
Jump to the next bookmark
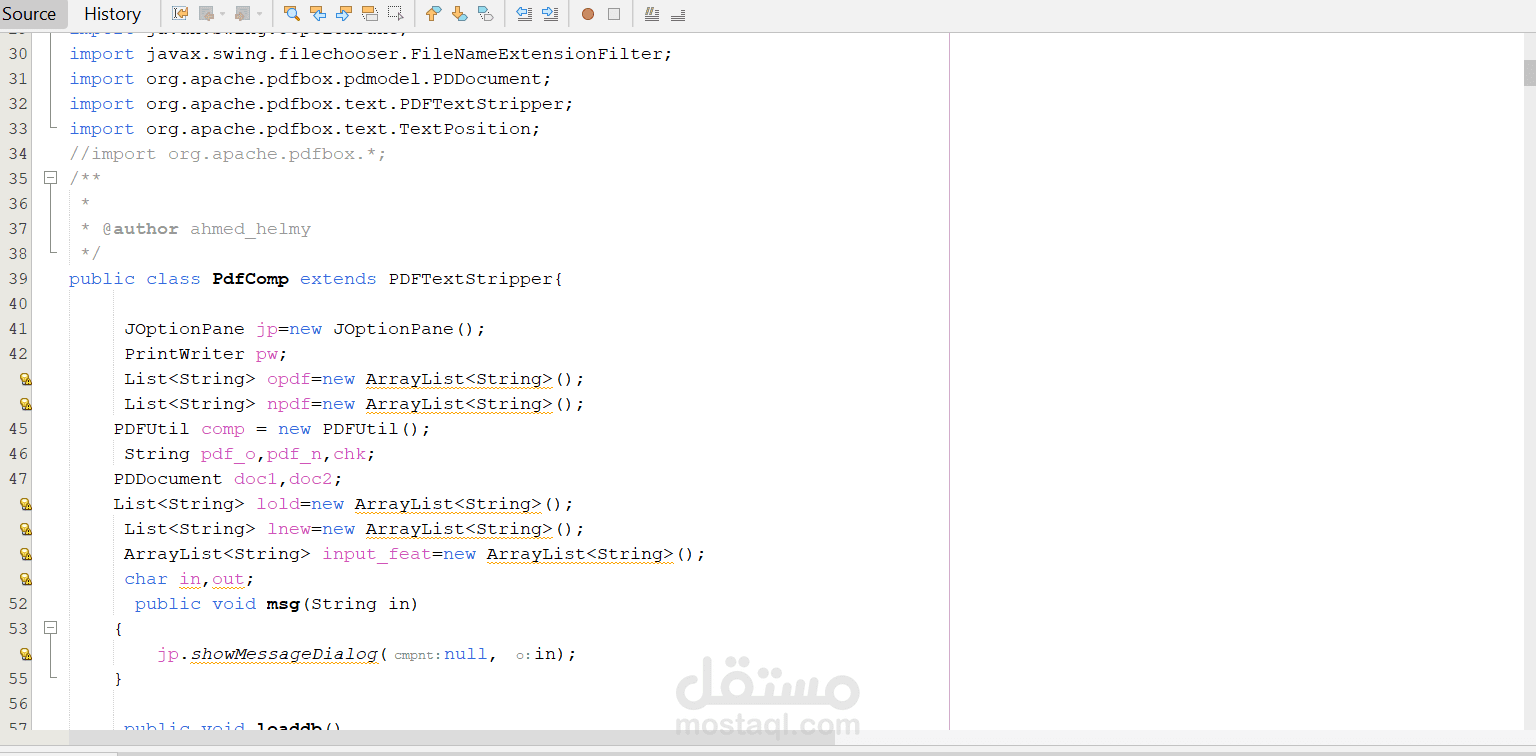tap(459, 14)
